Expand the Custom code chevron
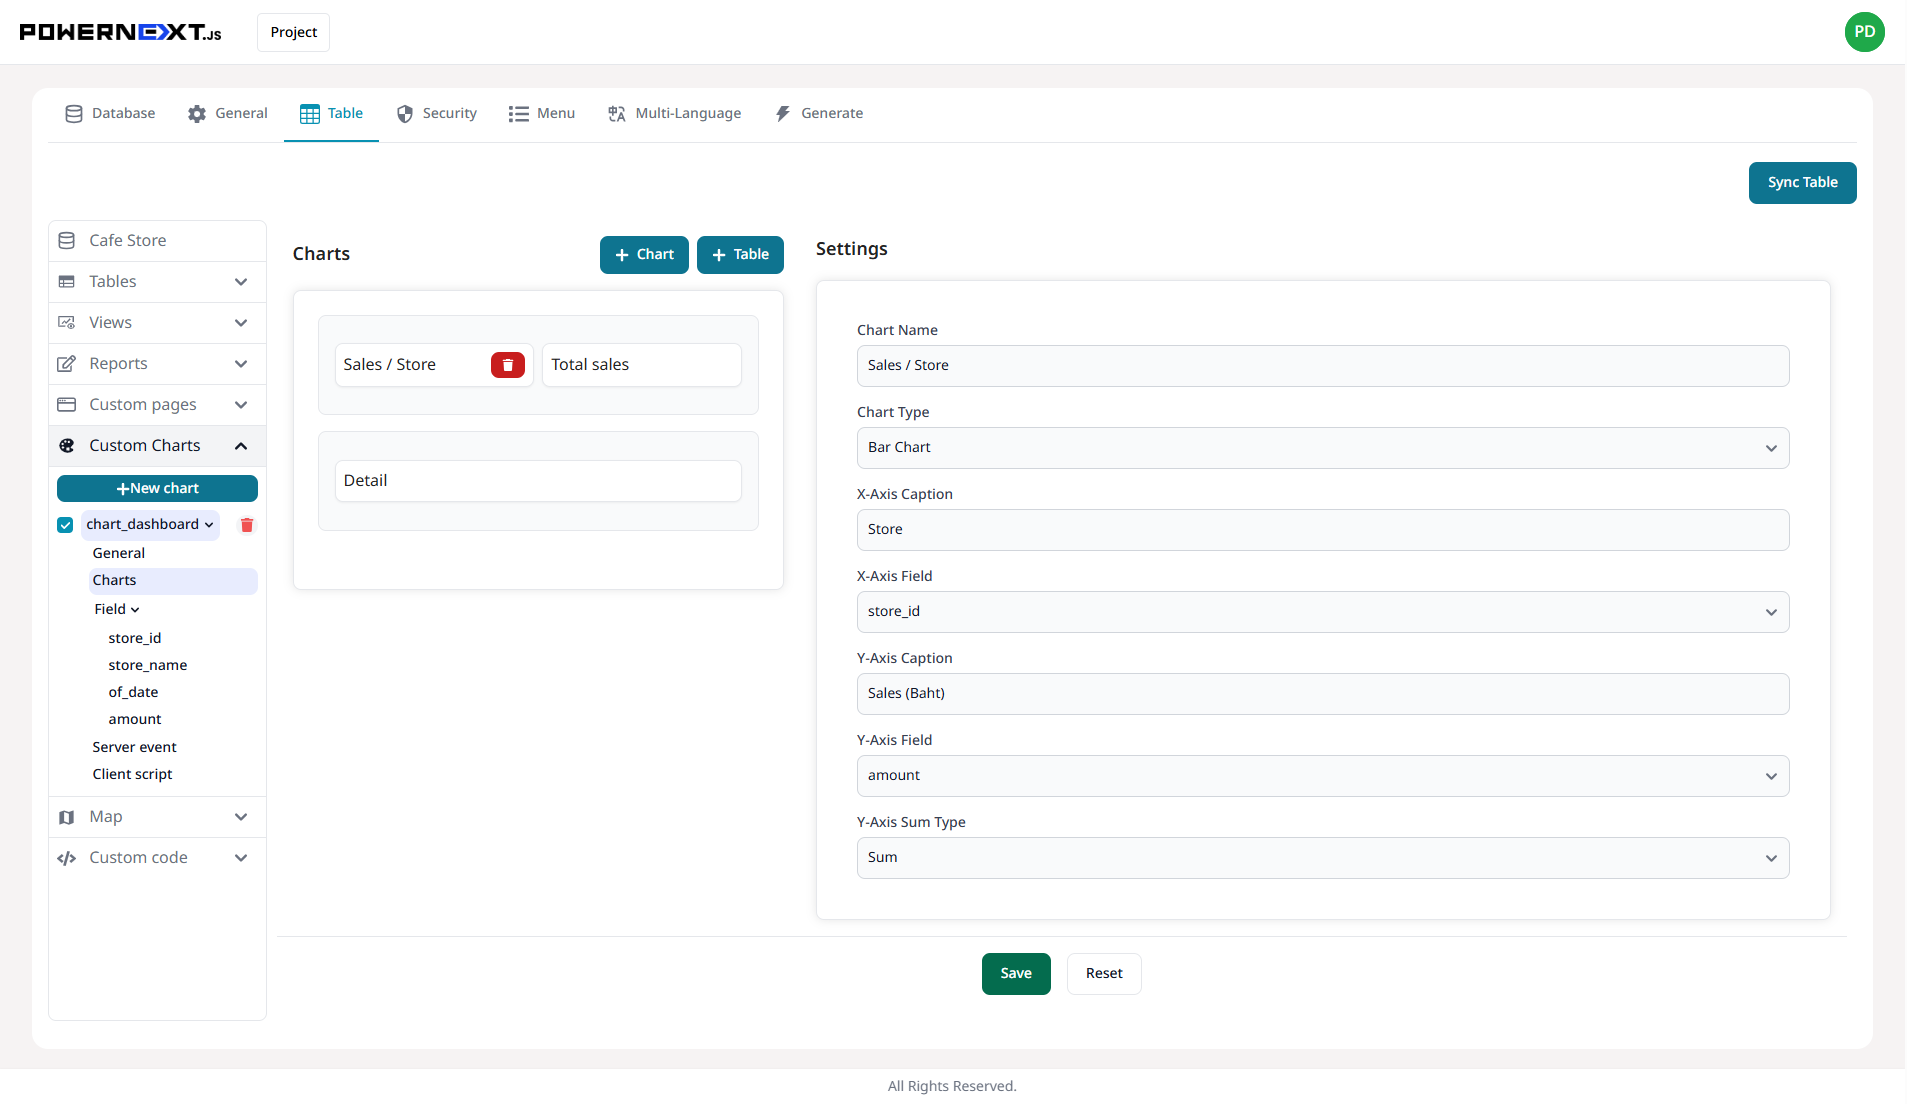 (241, 858)
